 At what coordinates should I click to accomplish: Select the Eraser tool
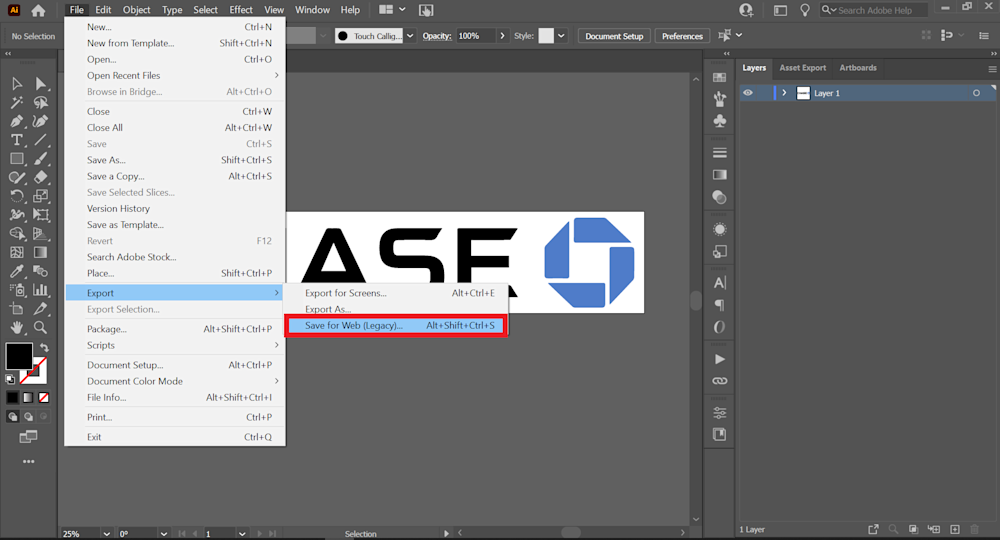tap(41, 177)
